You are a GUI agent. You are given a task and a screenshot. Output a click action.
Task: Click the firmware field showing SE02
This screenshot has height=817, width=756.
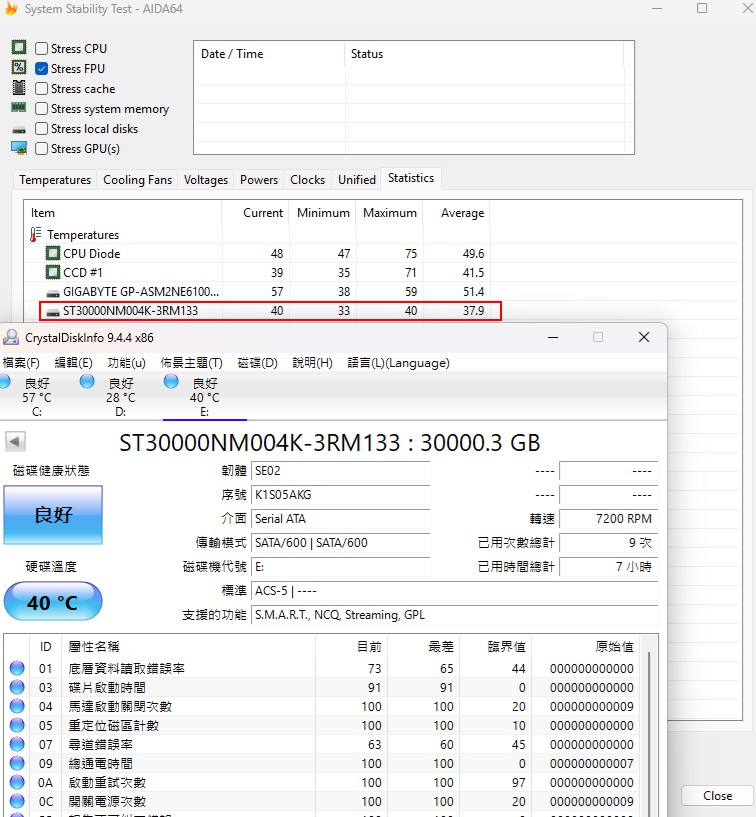(x=341, y=471)
